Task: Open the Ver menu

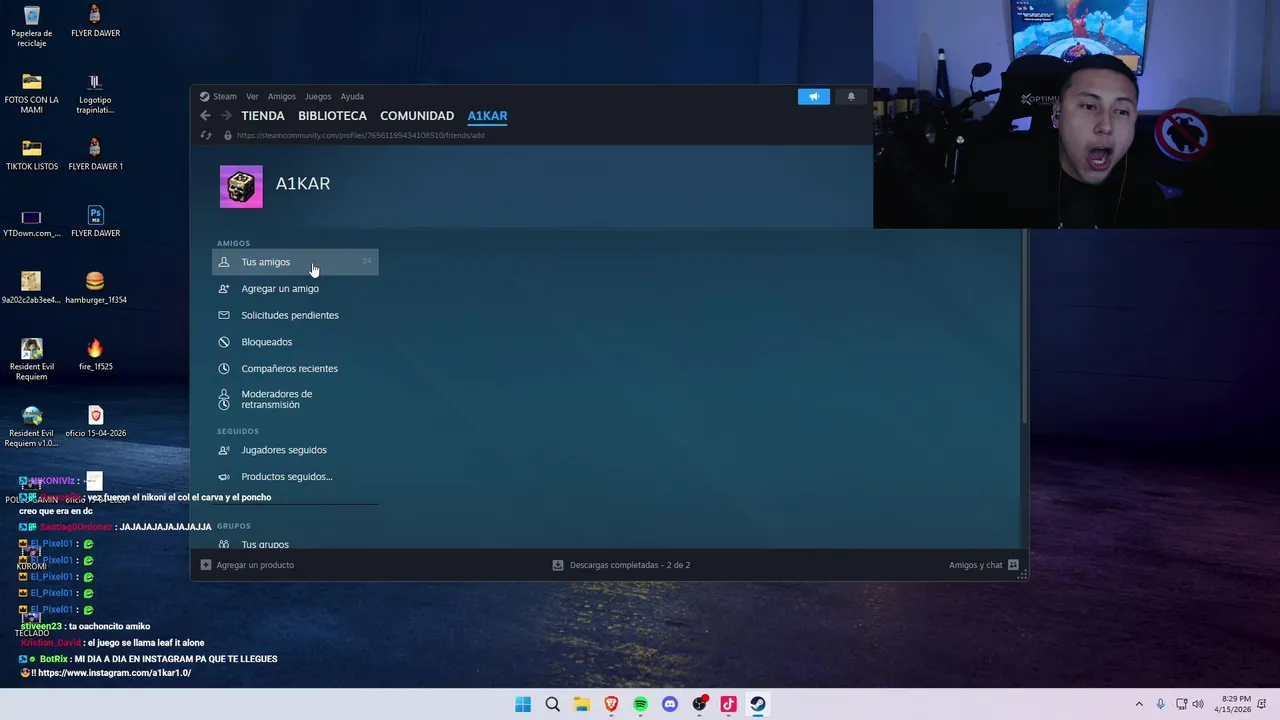Action: (252, 97)
